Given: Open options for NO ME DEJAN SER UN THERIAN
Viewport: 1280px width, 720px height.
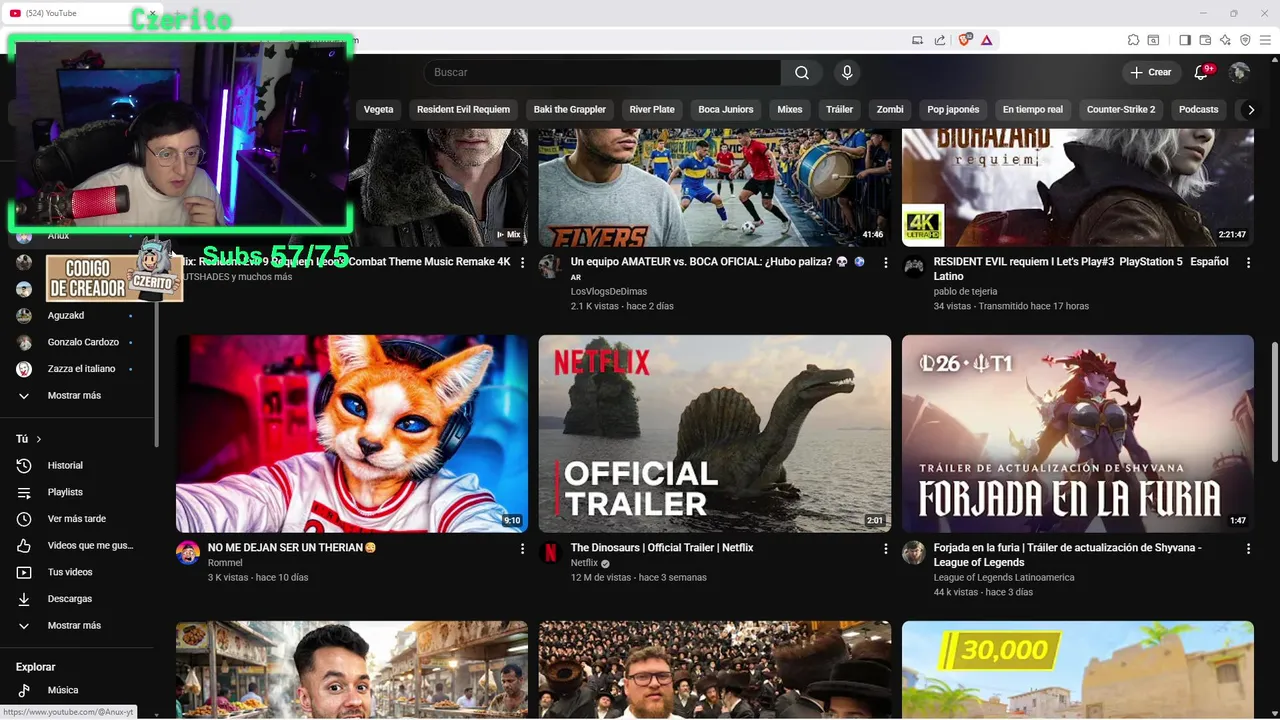Looking at the screenshot, I should point(522,548).
